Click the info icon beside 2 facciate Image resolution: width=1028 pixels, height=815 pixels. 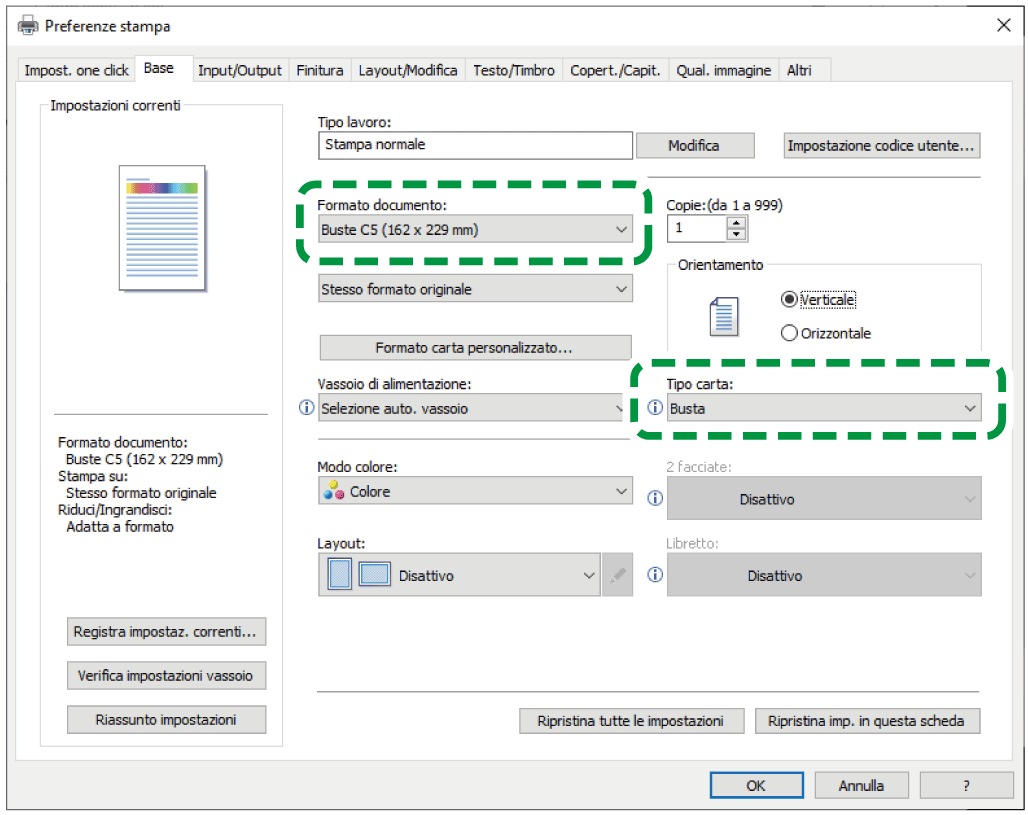(656, 498)
